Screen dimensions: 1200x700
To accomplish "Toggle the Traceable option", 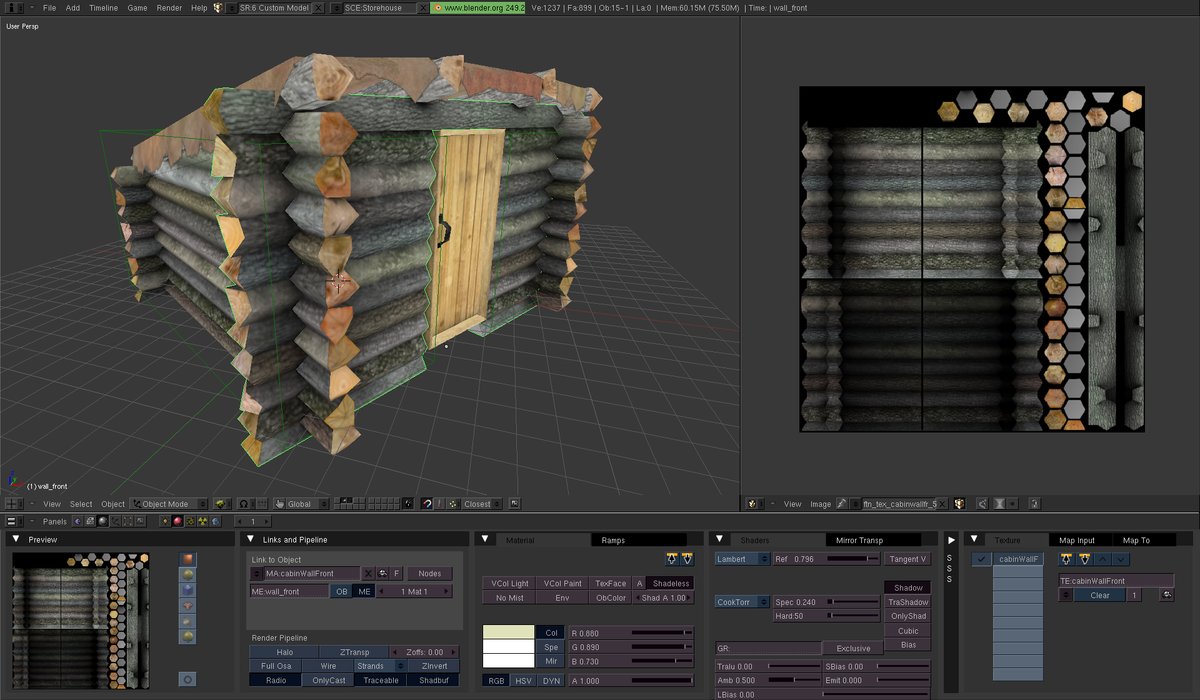I will (x=380, y=680).
